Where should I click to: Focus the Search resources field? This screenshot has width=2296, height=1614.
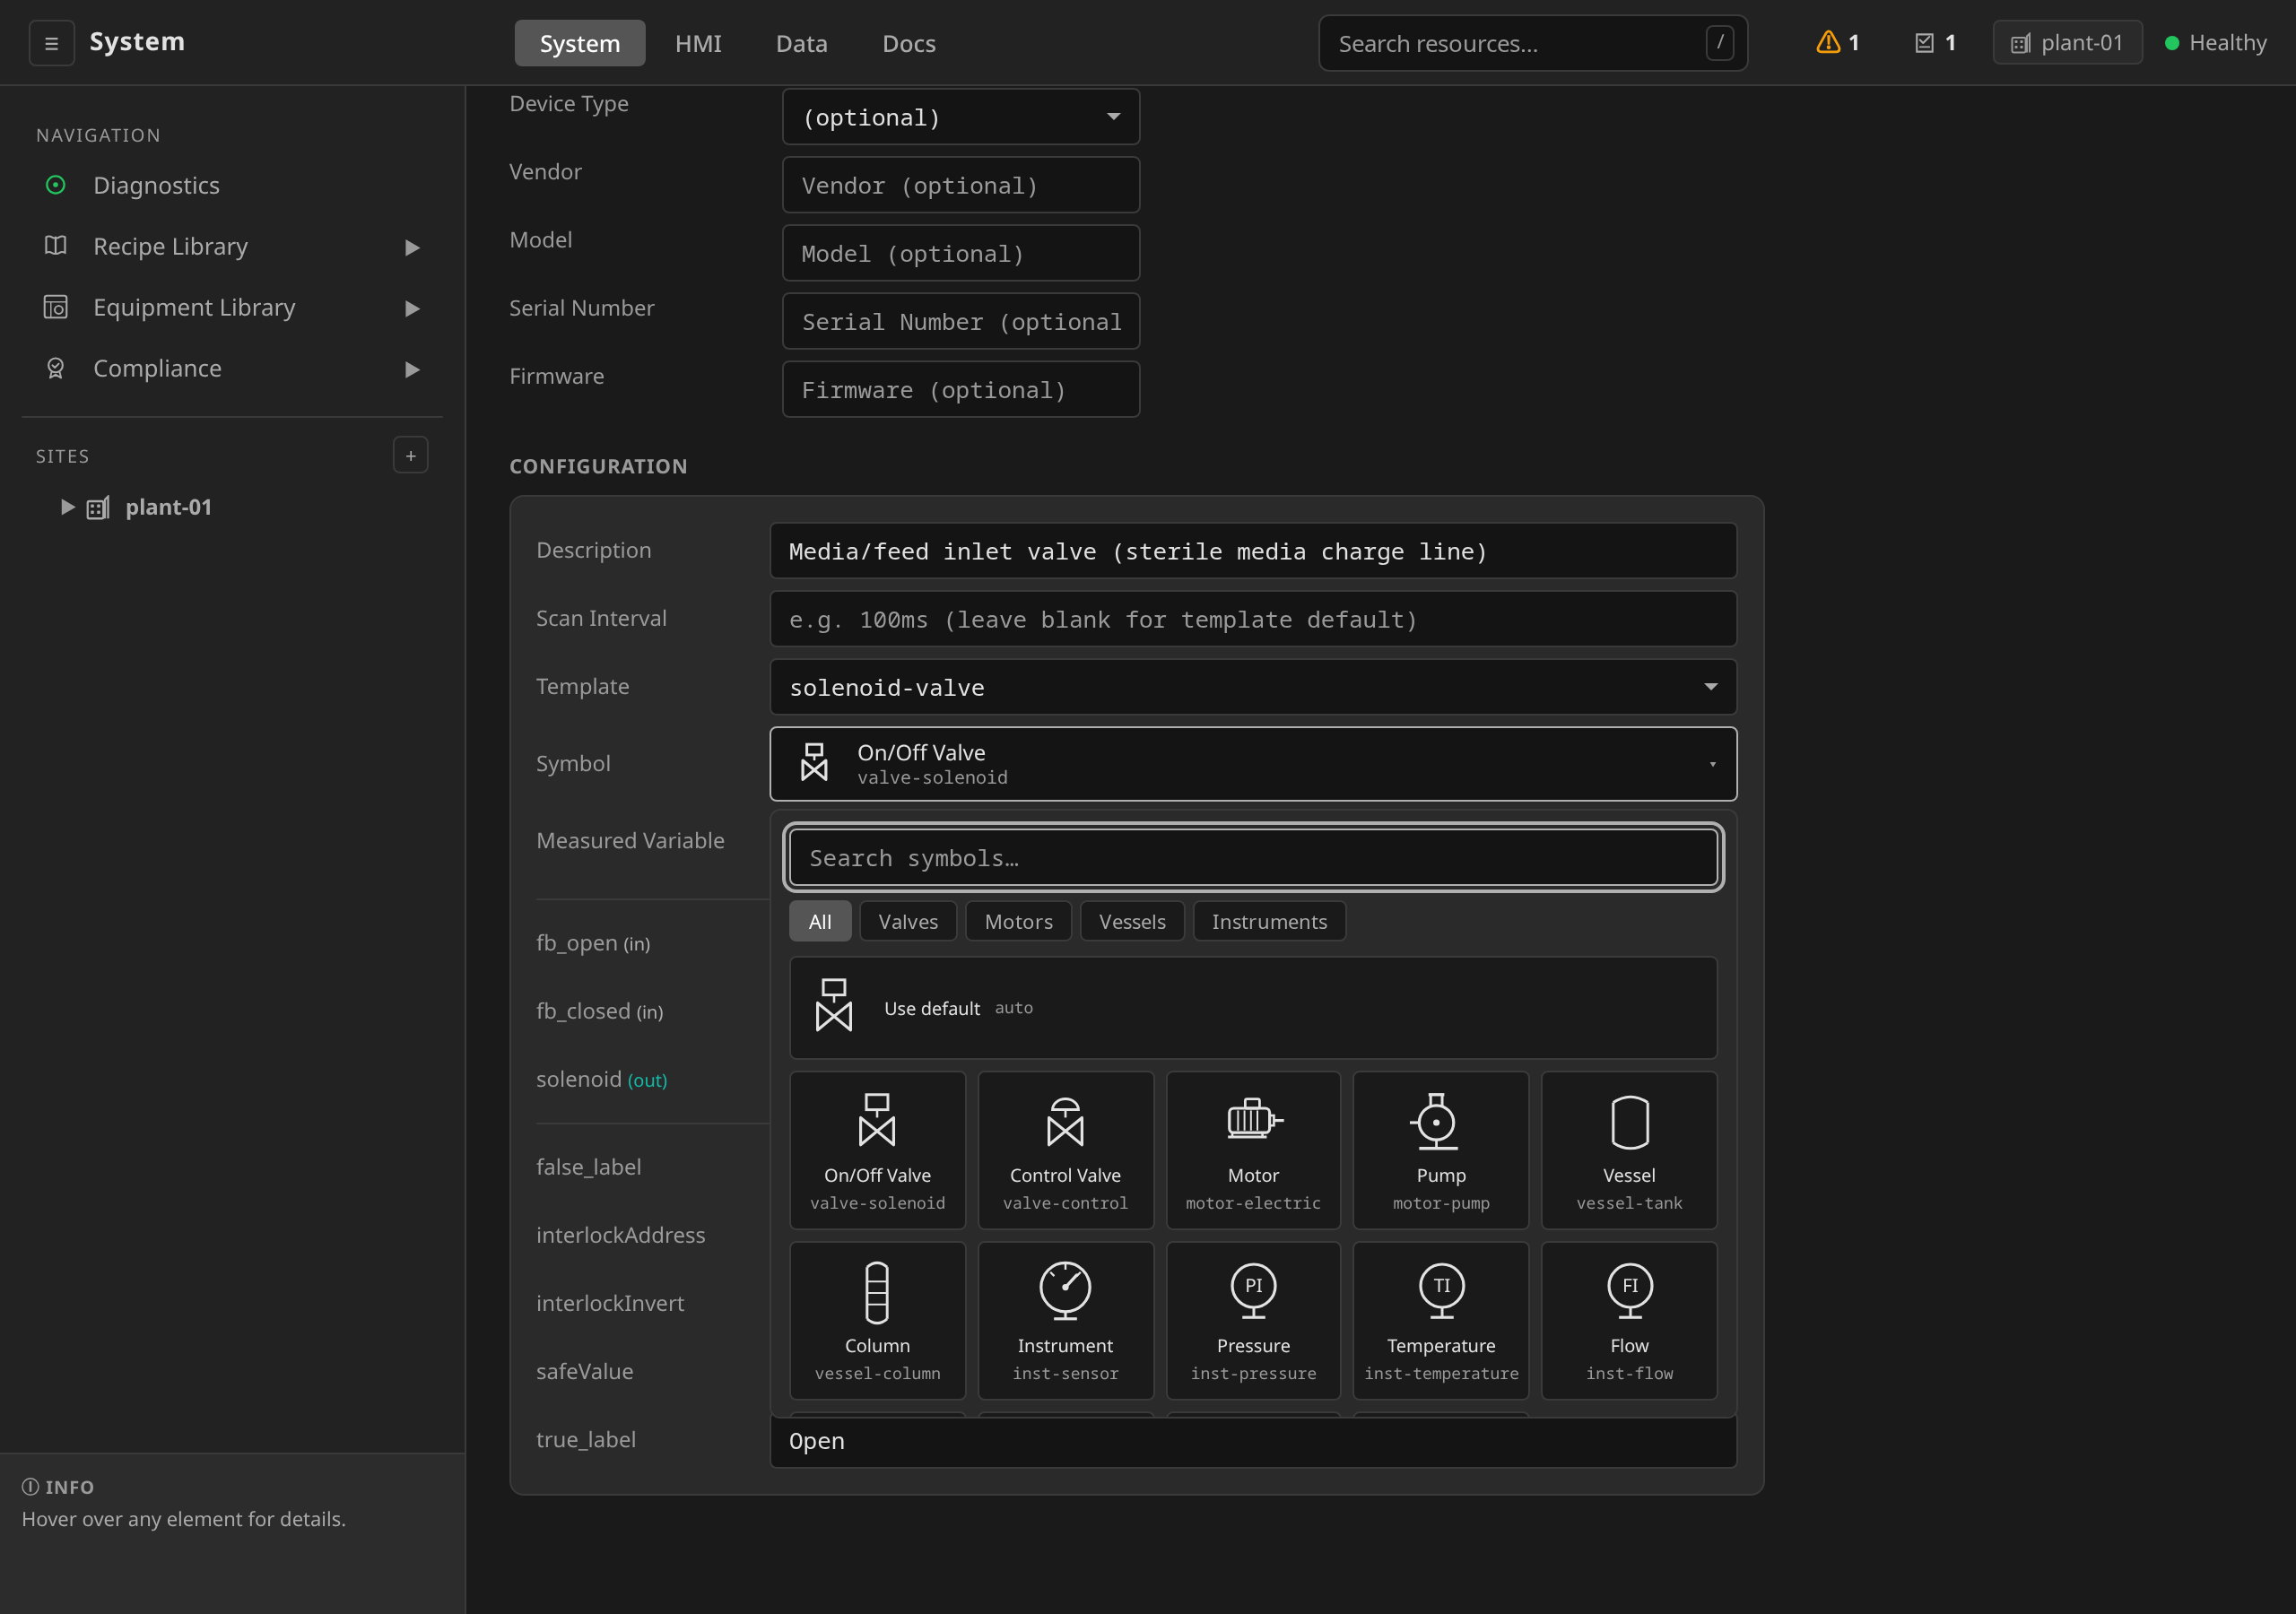1532,43
